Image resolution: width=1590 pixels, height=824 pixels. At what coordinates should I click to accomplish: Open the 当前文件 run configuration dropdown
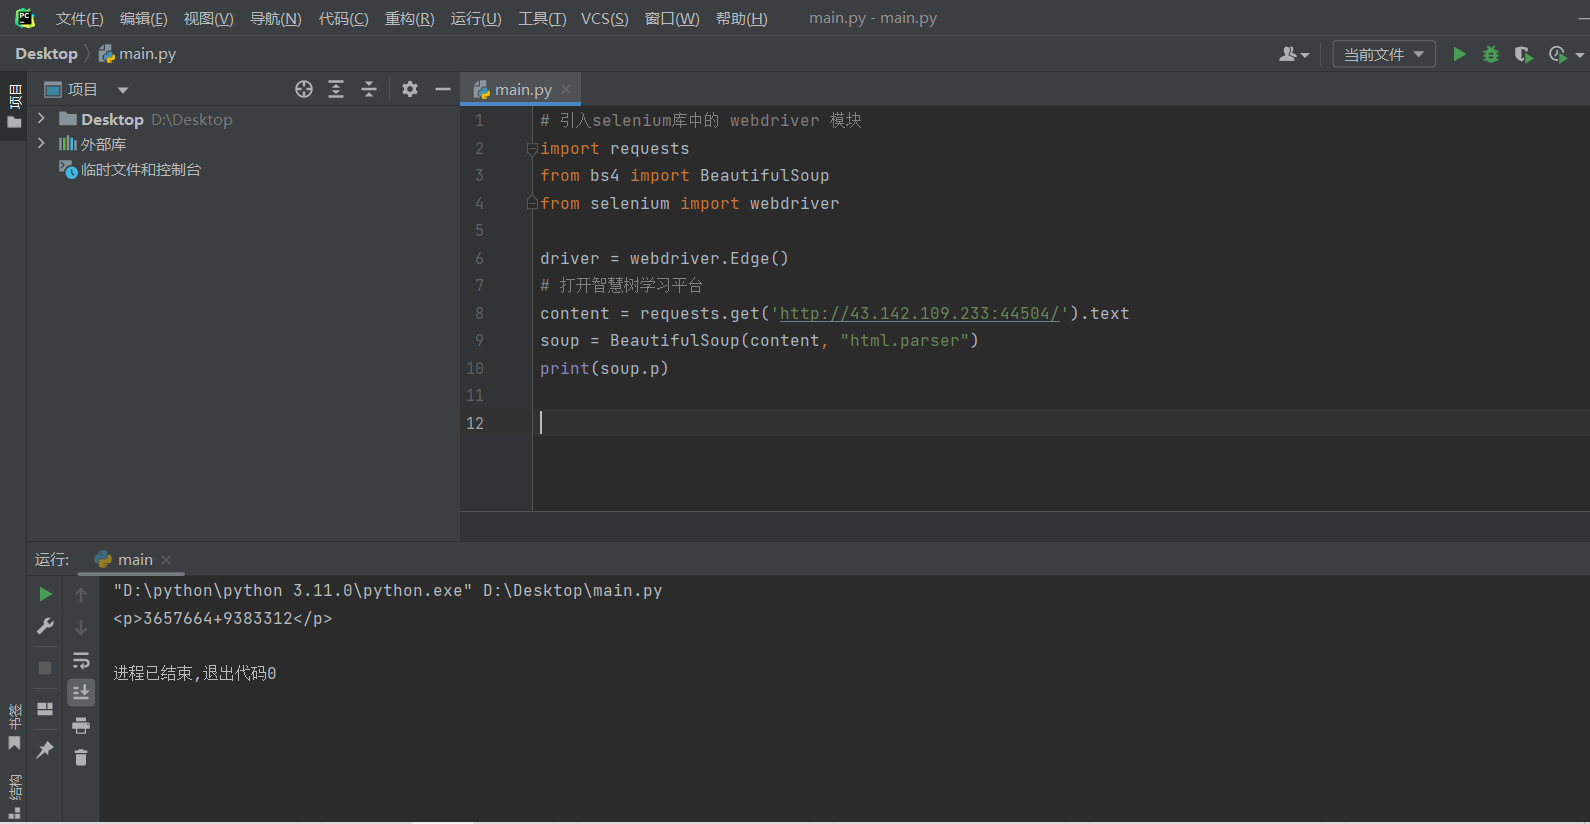click(1384, 54)
